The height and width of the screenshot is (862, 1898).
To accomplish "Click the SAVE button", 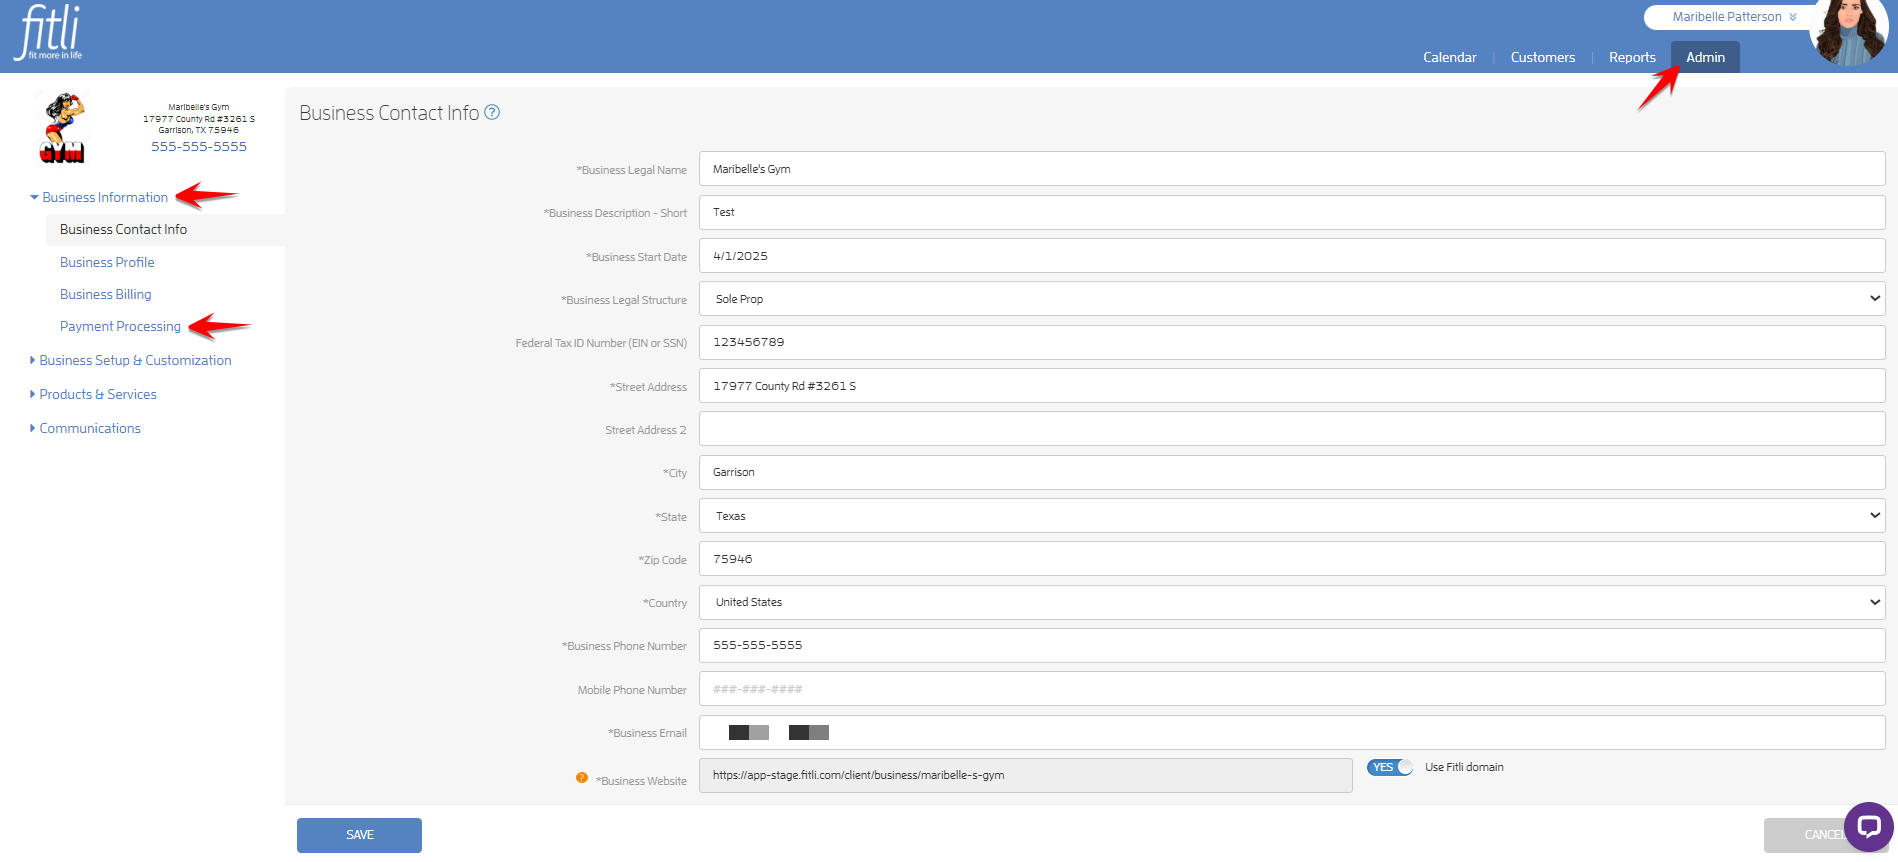I will click(x=359, y=835).
